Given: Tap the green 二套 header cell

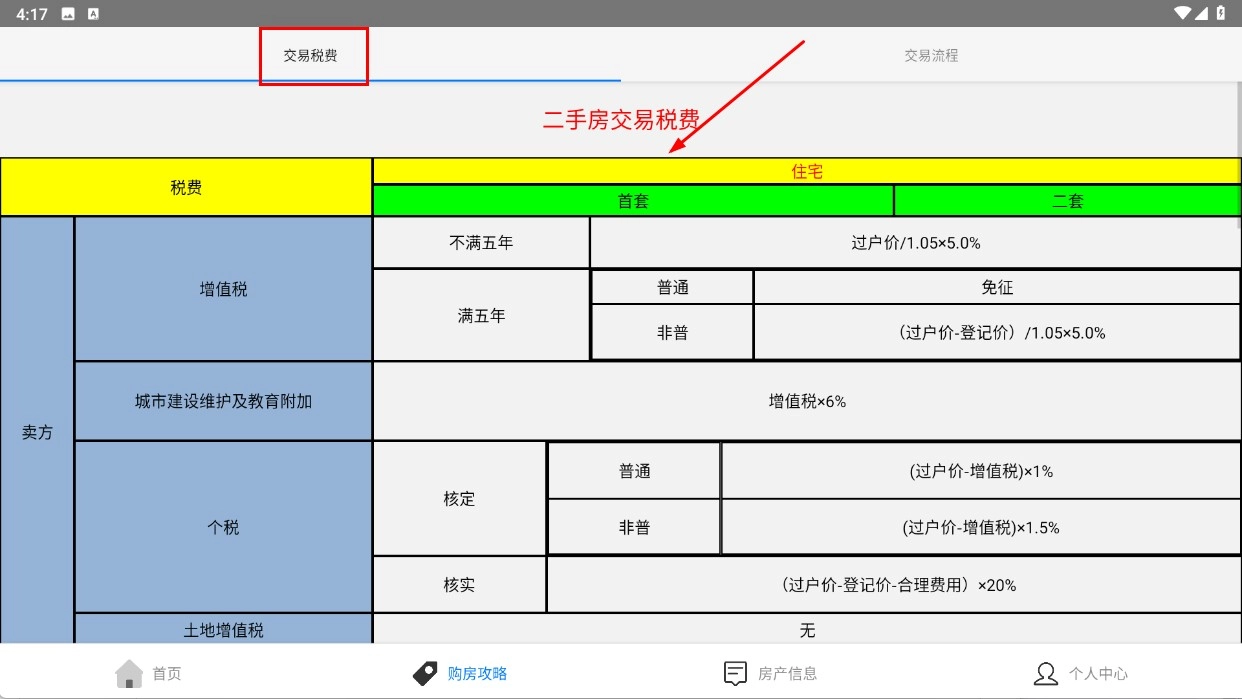Looking at the screenshot, I should click(1067, 201).
